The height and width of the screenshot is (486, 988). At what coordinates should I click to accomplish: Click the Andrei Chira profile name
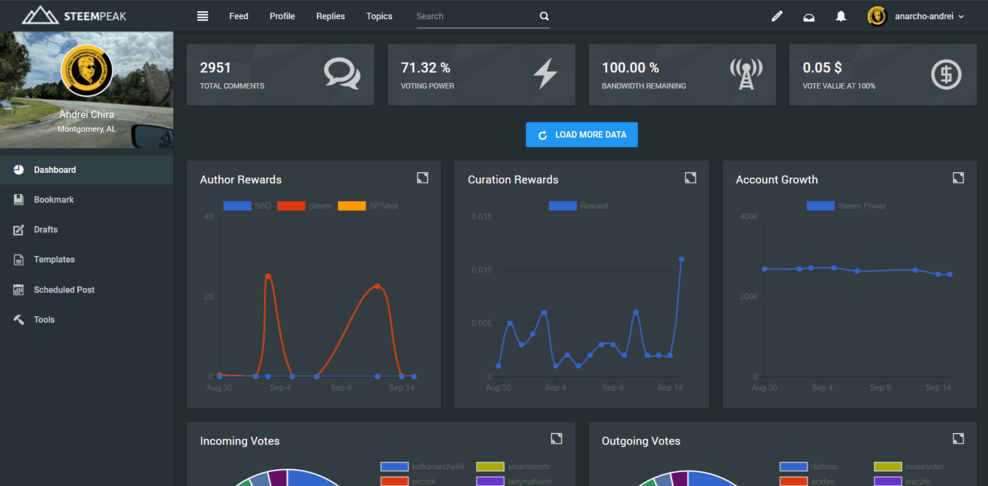pos(86,115)
